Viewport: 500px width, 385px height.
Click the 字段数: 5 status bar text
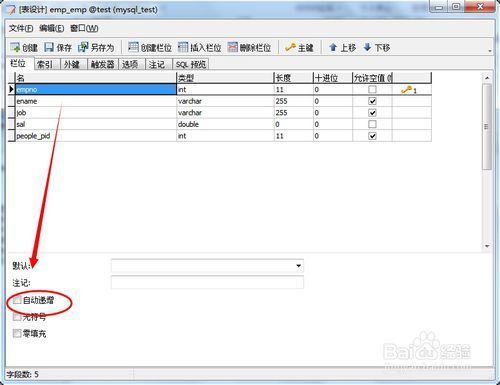(x=23, y=375)
